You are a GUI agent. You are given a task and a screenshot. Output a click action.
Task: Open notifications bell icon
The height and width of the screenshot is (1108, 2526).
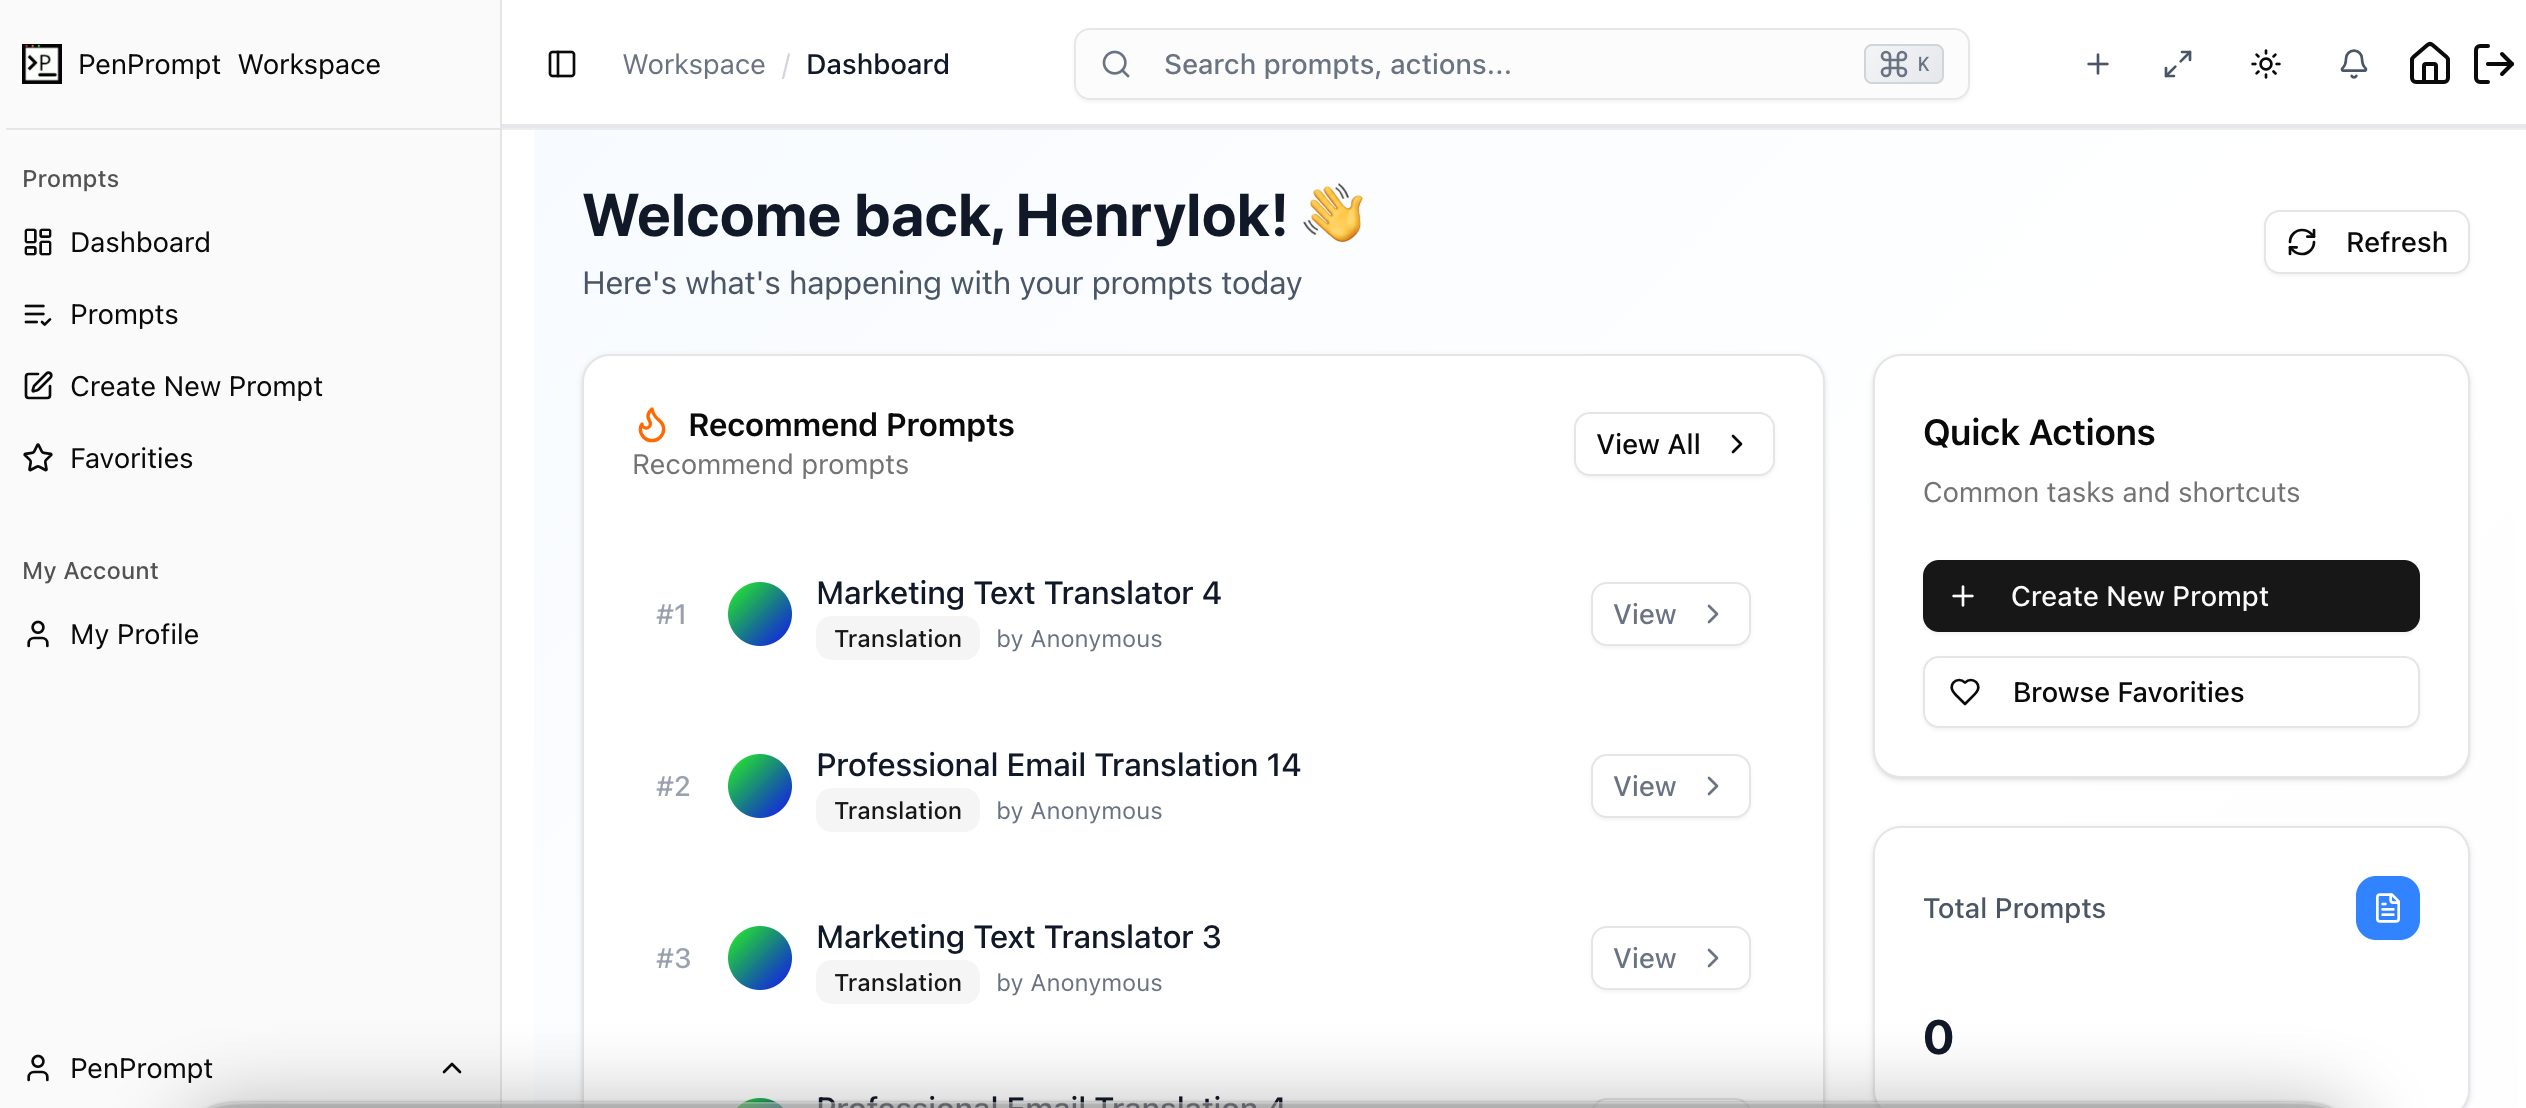(x=2354, y=64)
